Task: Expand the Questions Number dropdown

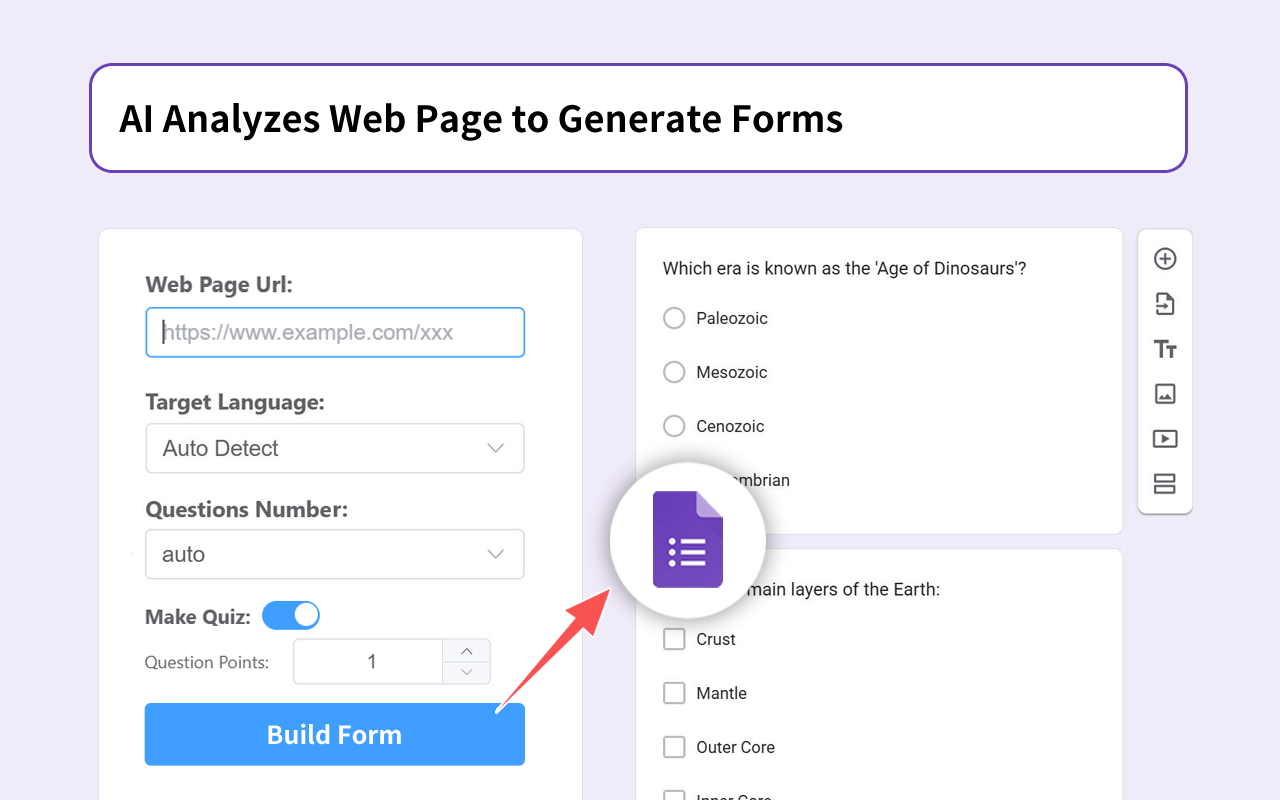Action: coord(335,554)
